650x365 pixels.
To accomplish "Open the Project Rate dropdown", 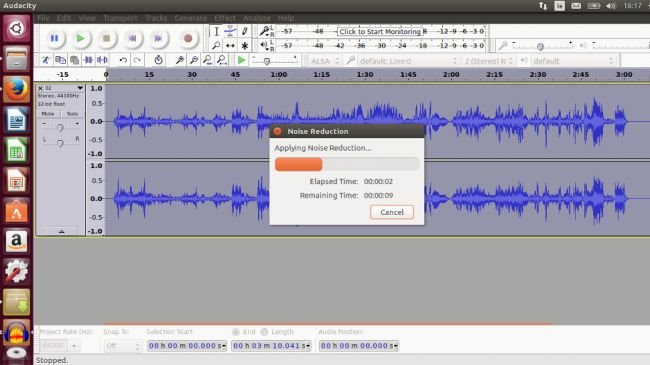I will coord(74,346).
